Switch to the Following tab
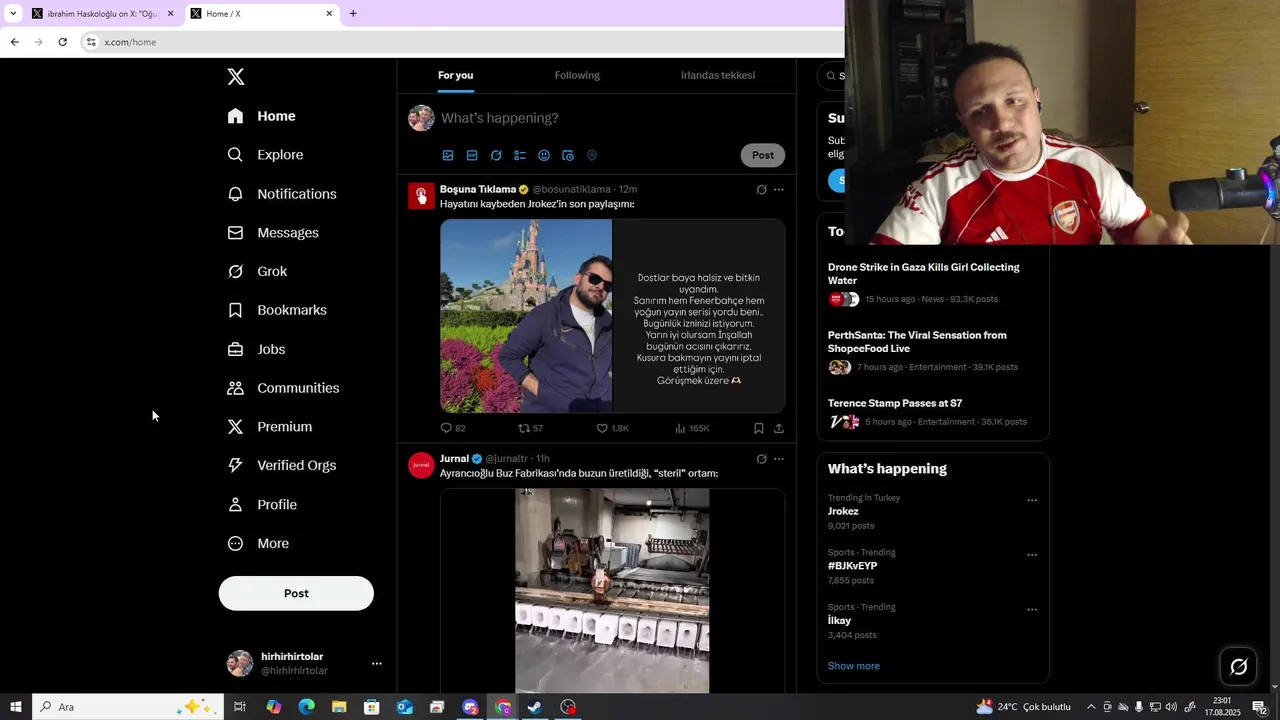 [577, 76]
